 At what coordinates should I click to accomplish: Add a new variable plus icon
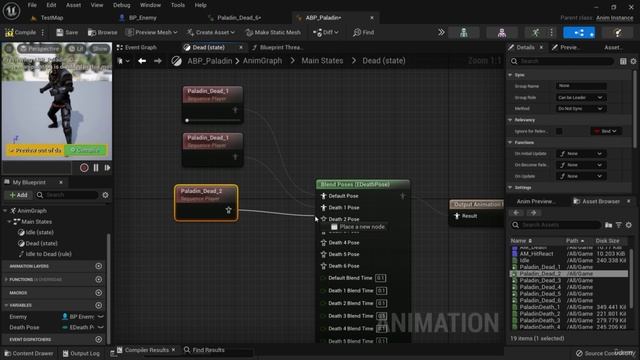point(98,305)
